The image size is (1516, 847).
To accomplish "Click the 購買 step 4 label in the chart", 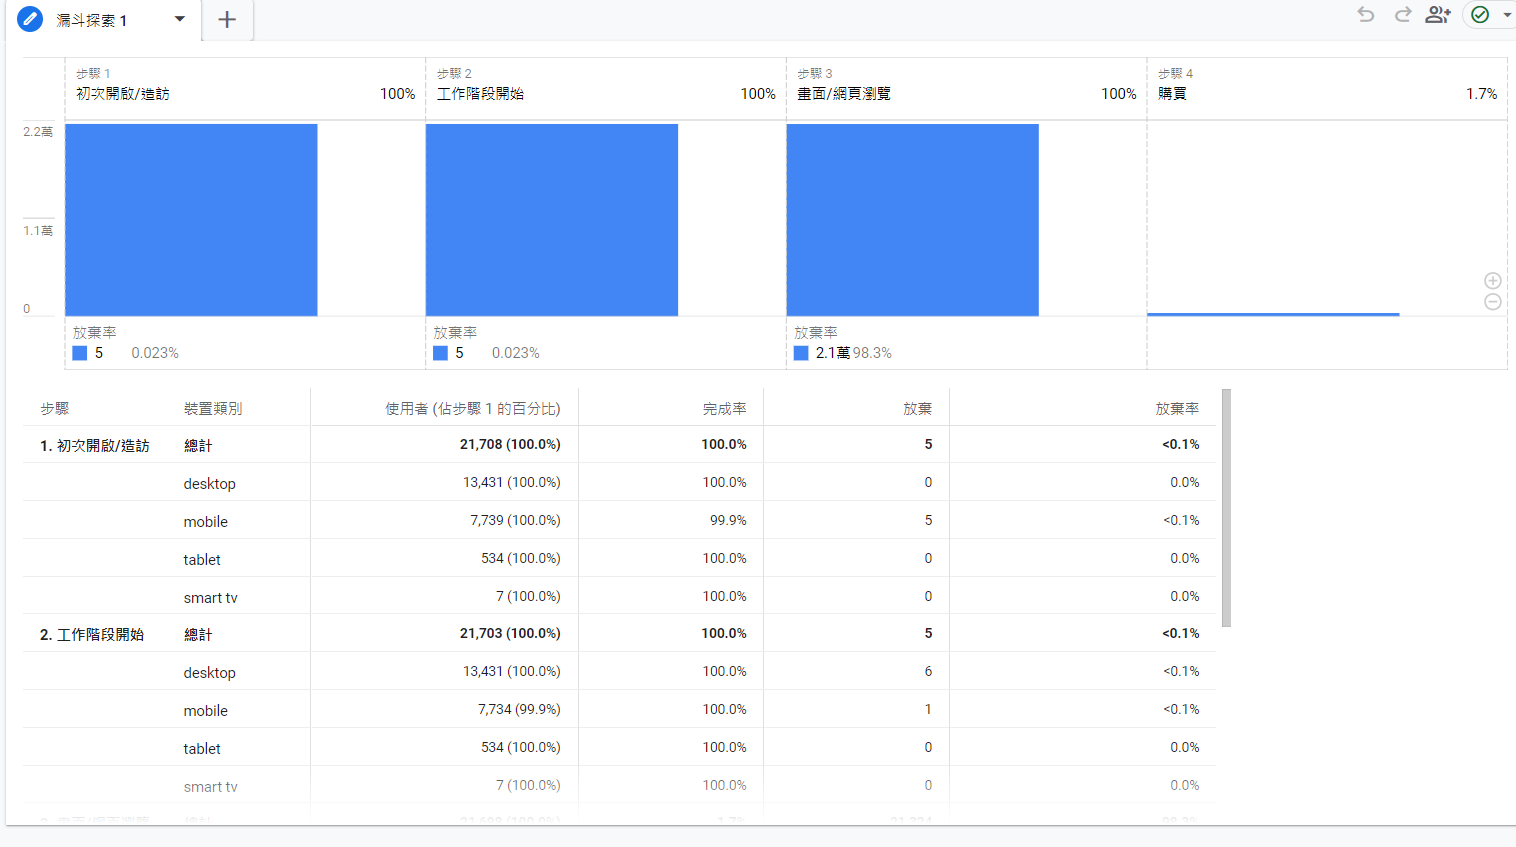I will [1172, 93].
